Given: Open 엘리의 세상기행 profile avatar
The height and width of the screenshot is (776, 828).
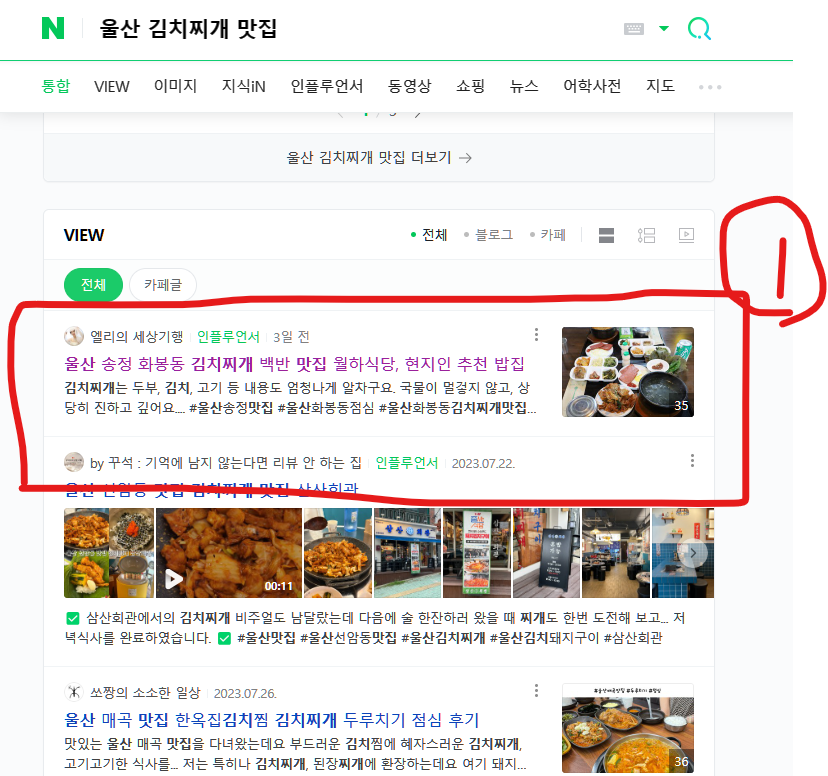Looking at the screenshot, I should tap(74, 336).
